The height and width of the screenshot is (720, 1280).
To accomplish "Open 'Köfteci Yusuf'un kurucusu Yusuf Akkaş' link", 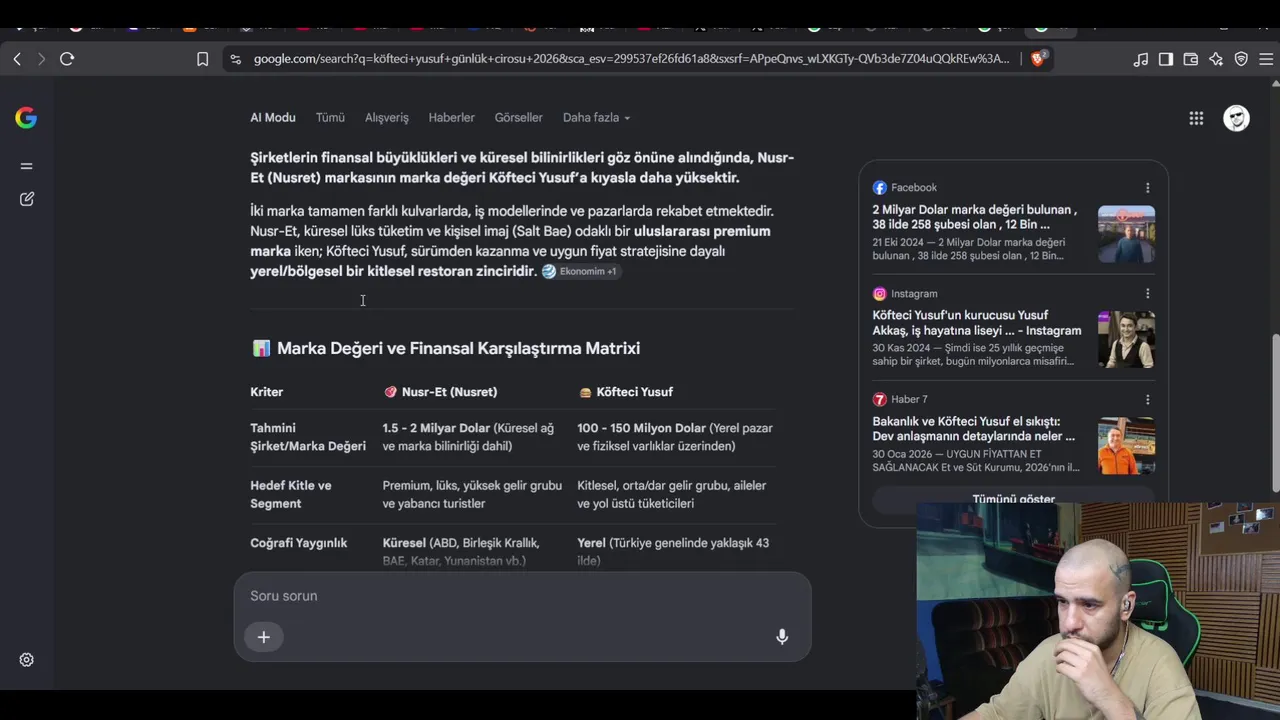I will pyautogui.click(x=977, y=323).
